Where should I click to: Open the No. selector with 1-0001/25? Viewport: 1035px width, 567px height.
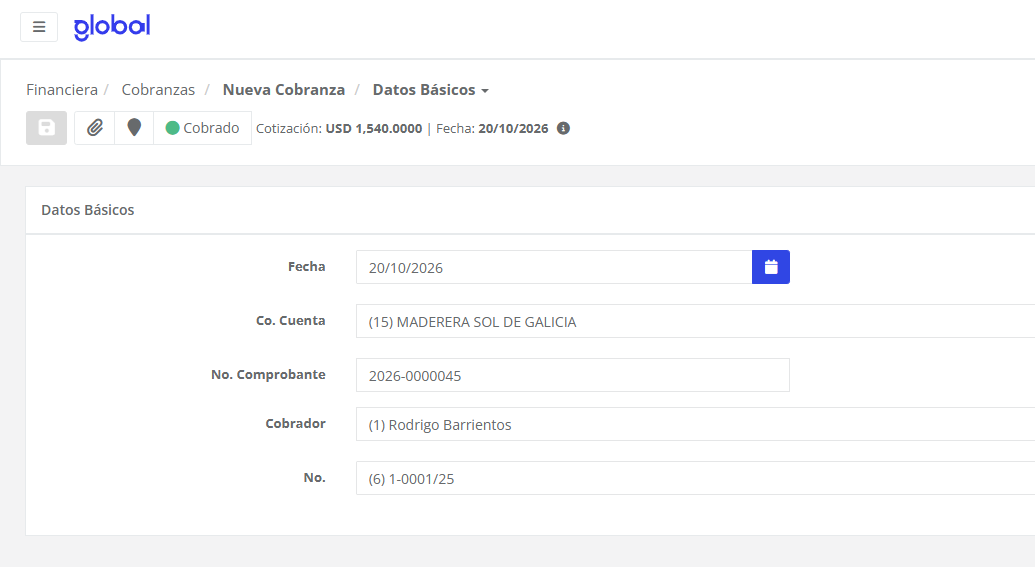click(696, 479)
